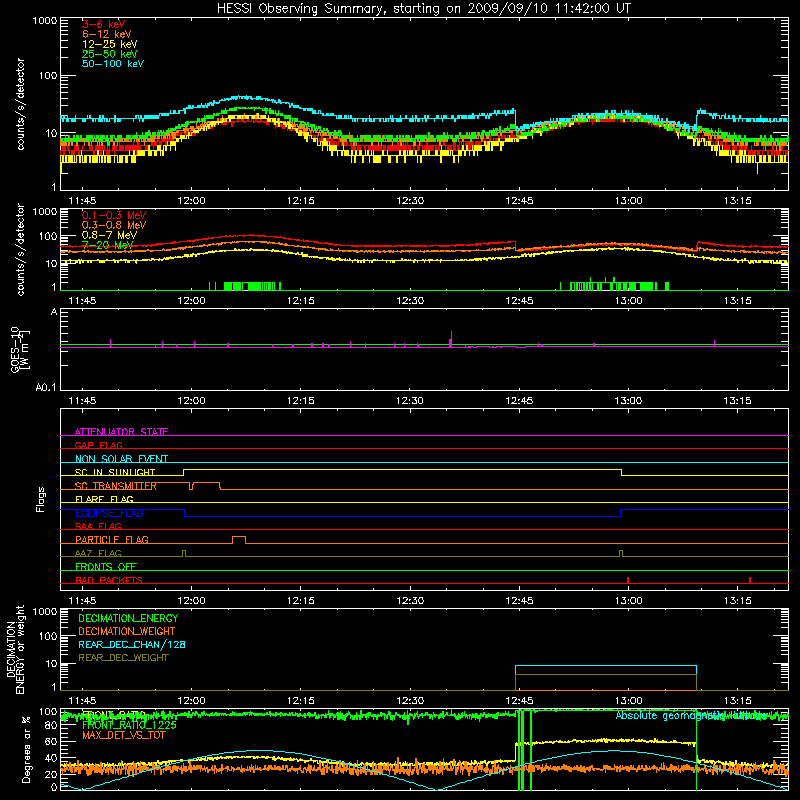Click the FRONT_RATIO_1225 legend label
This screenshot has width=800, height=800.
pos(129,725)
